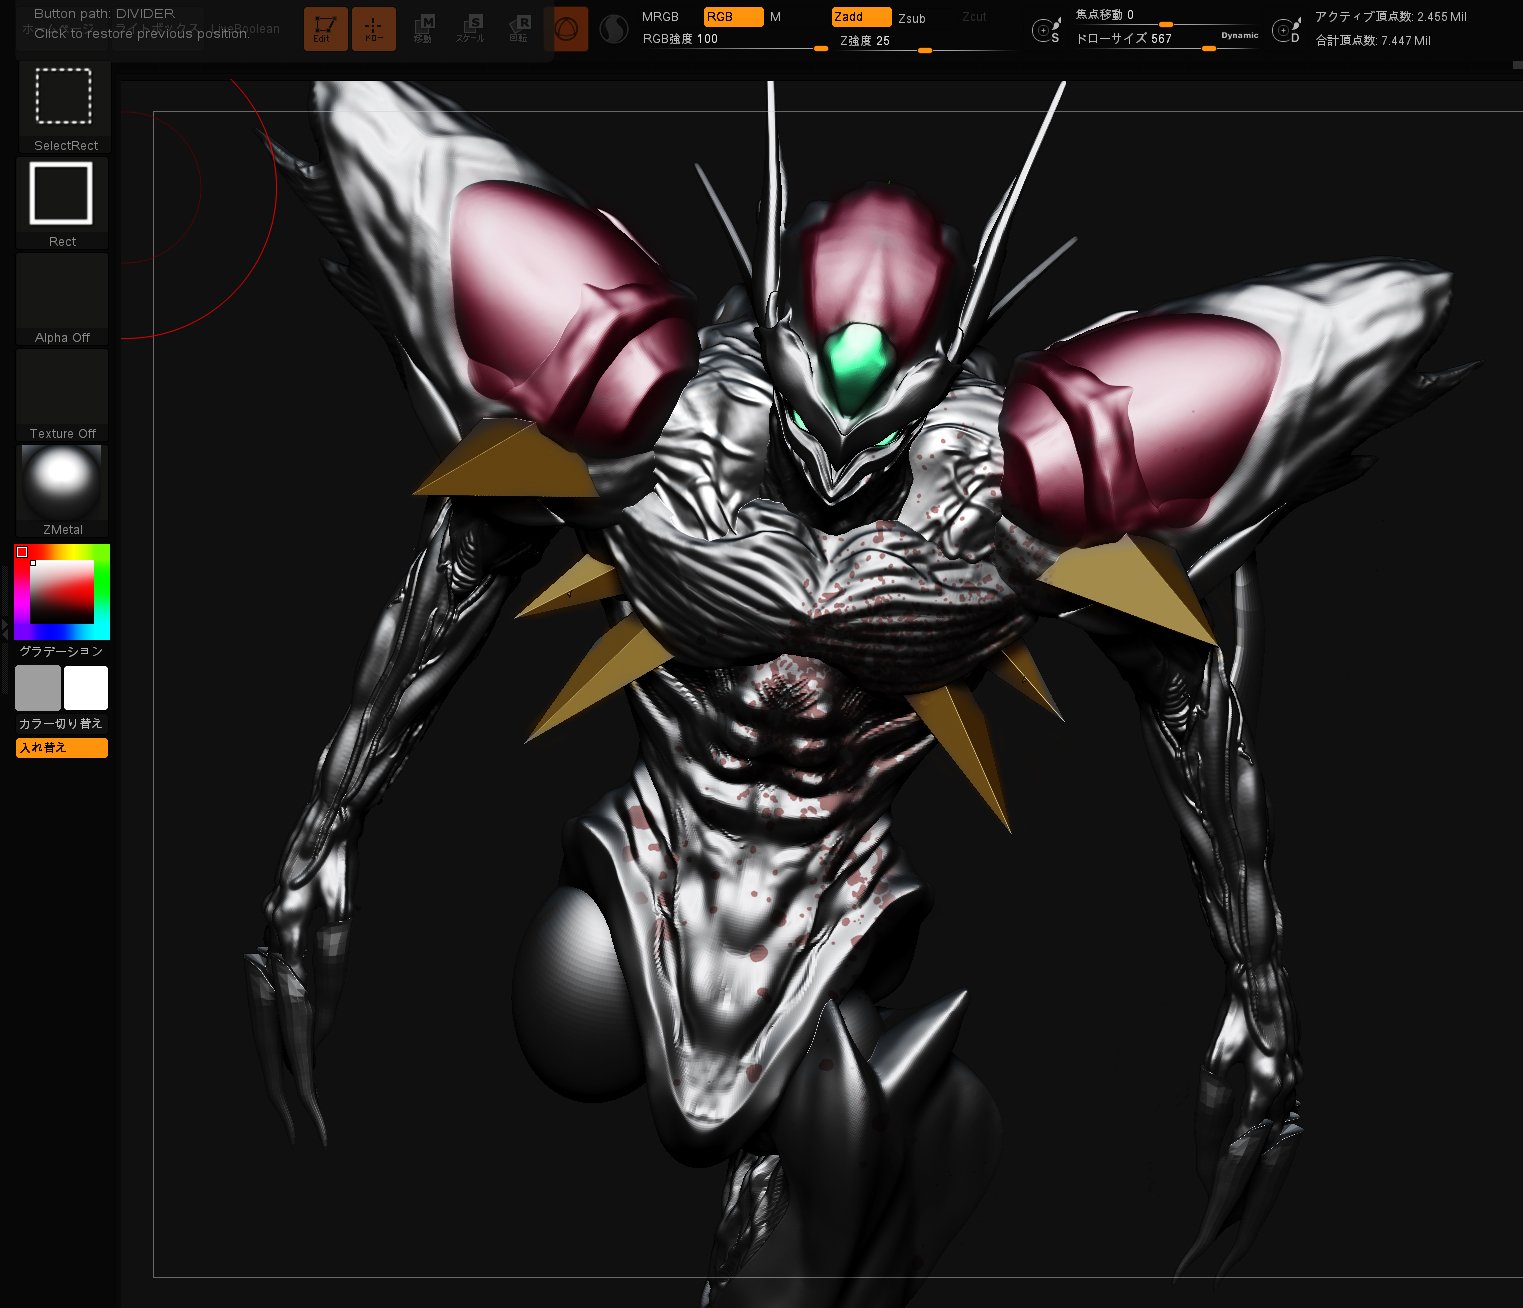Viewport: 1523px width, 1308px height.
Task: Toggle the Zadd sculpt mode
Action: click(861, 17)
